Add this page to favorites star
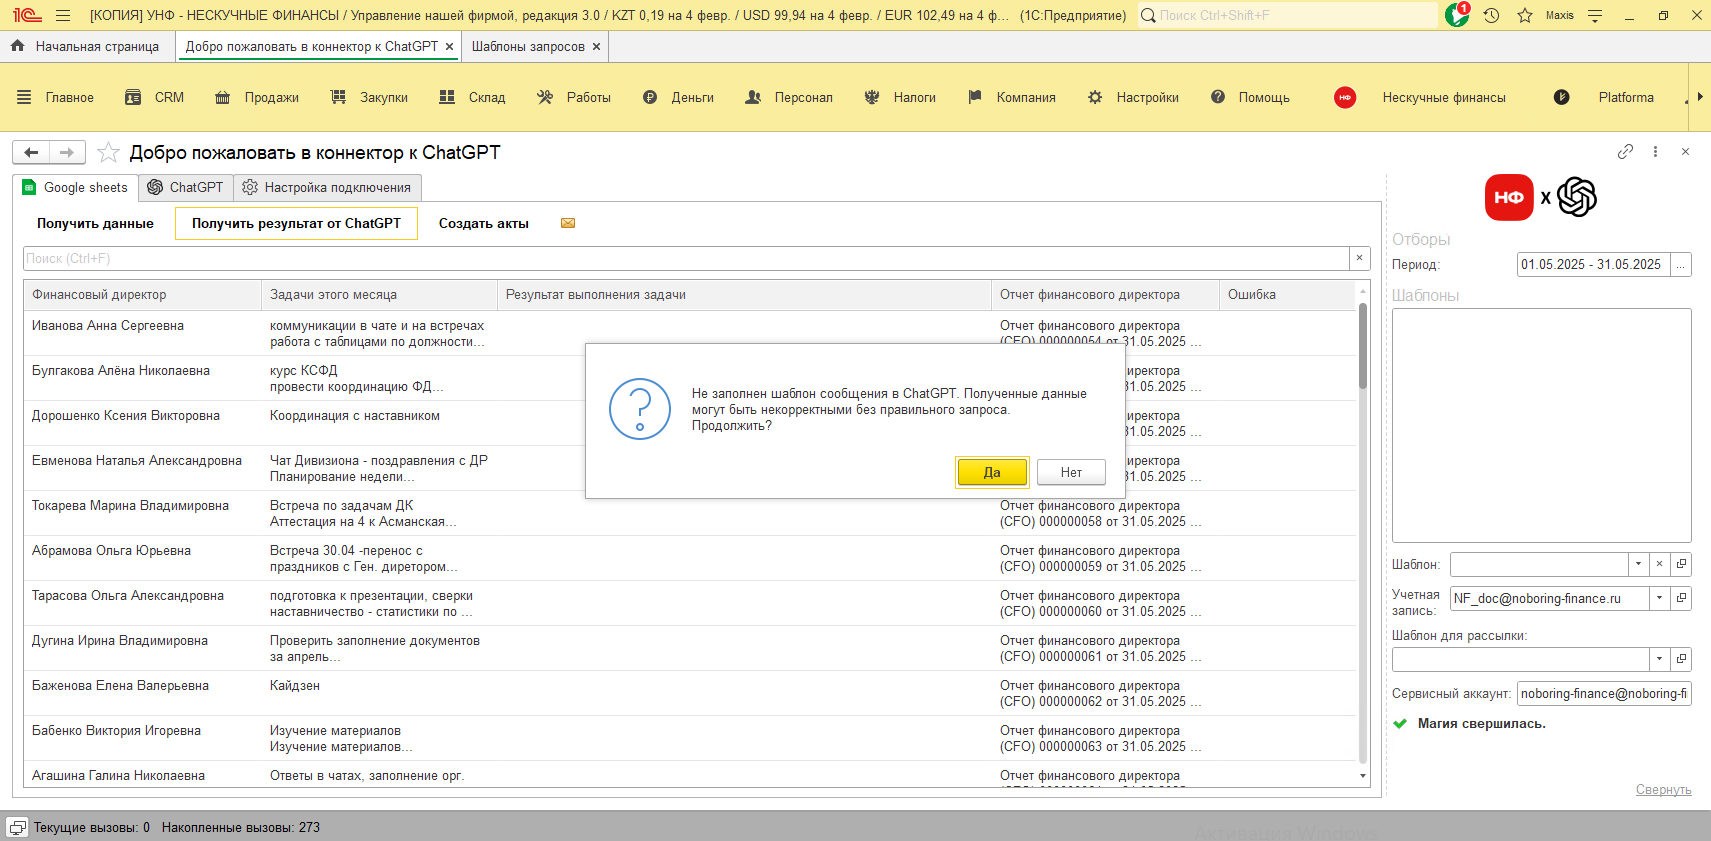Viewport: 1711px width, 841px height. 109,153
